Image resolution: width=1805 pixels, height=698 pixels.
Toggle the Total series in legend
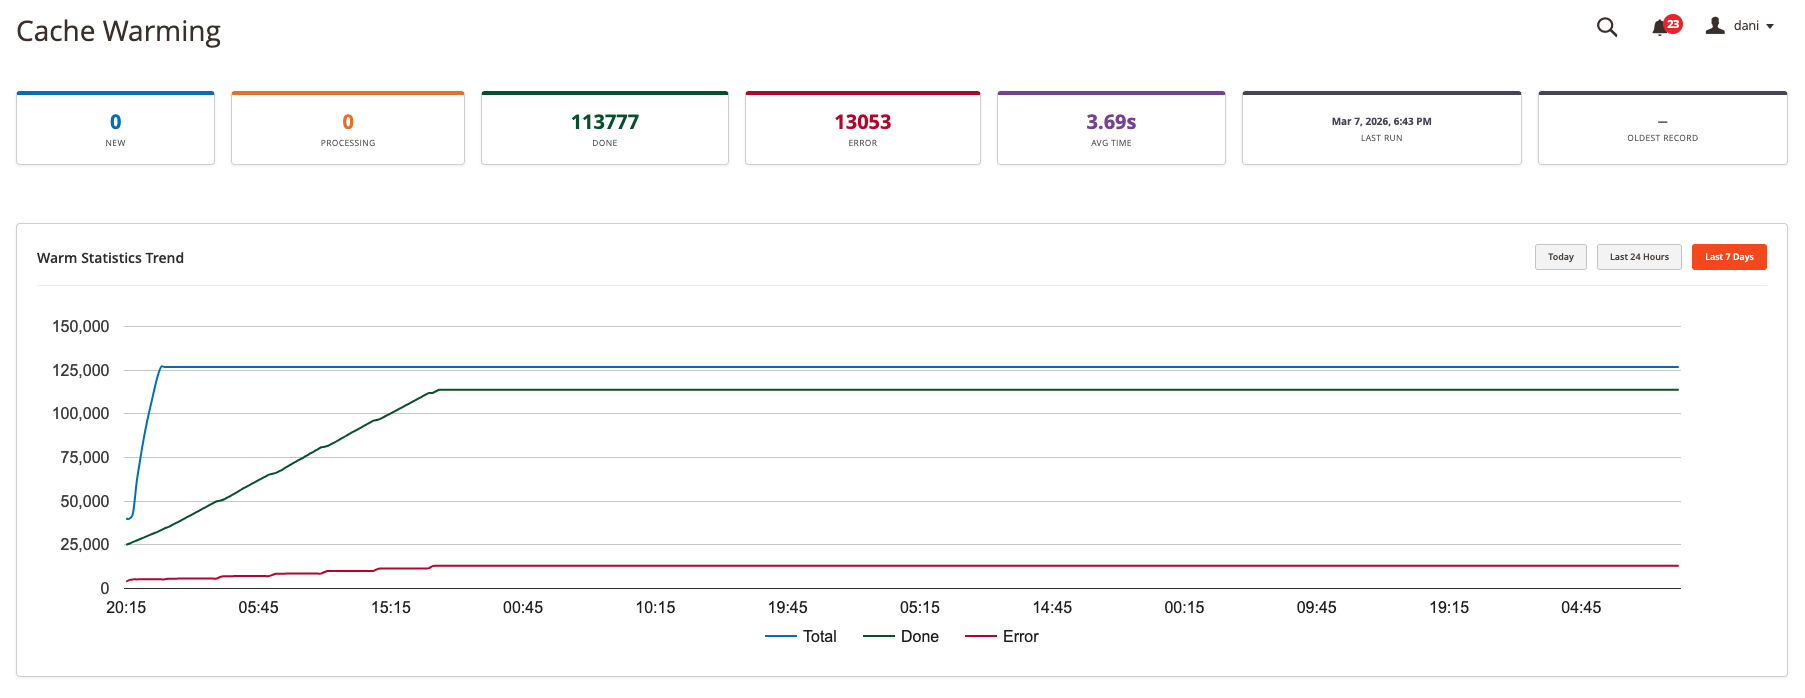tap(801, 636)
